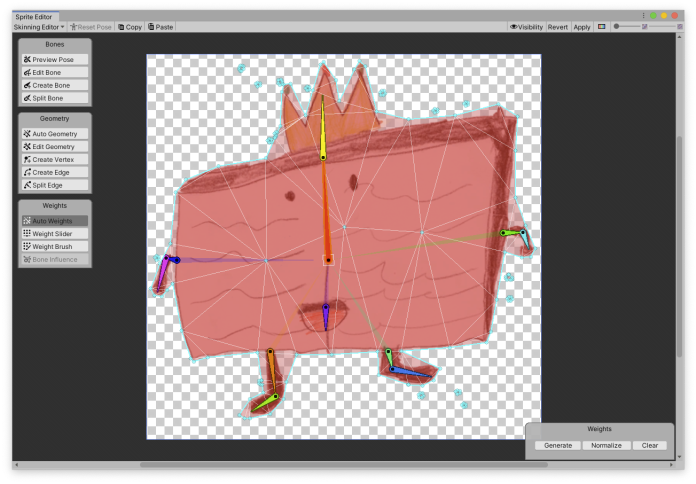Select the Create Edge tool
Viewport: 696px width, 484px height.
(x=55, y=173)
